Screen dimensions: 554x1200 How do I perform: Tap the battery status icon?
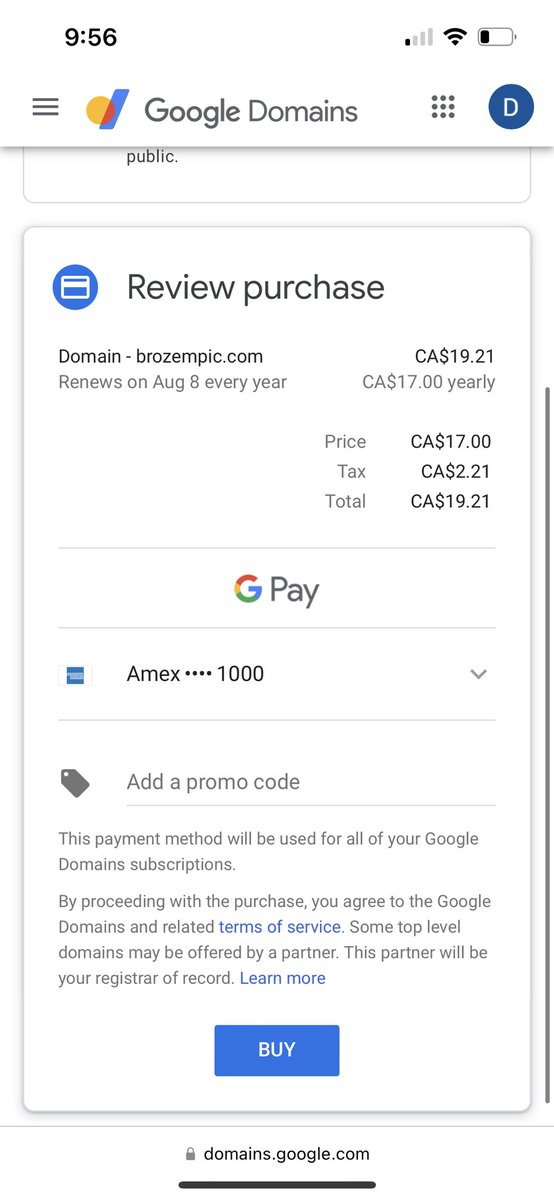click(x=497, y=38)
